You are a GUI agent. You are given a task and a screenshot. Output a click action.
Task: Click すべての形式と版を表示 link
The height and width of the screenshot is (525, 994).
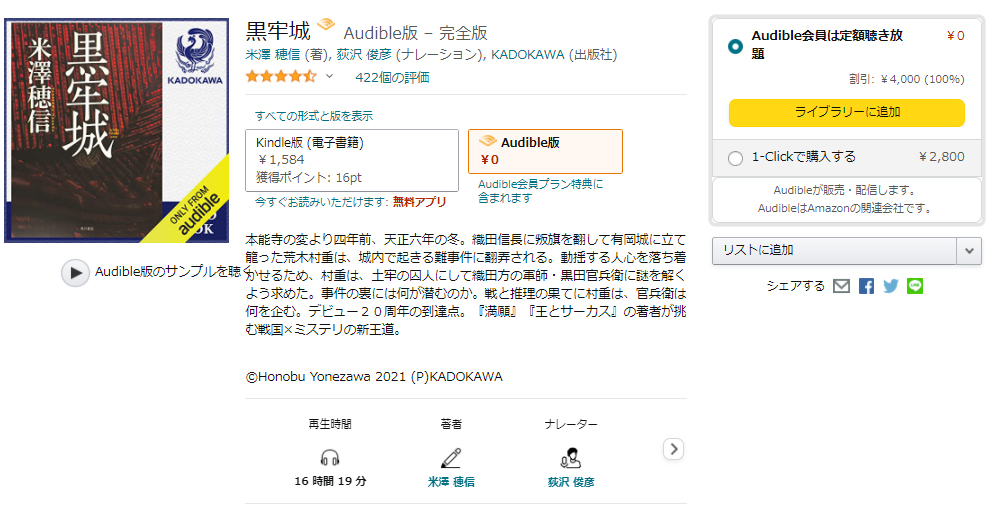click(x=314, y=116)
